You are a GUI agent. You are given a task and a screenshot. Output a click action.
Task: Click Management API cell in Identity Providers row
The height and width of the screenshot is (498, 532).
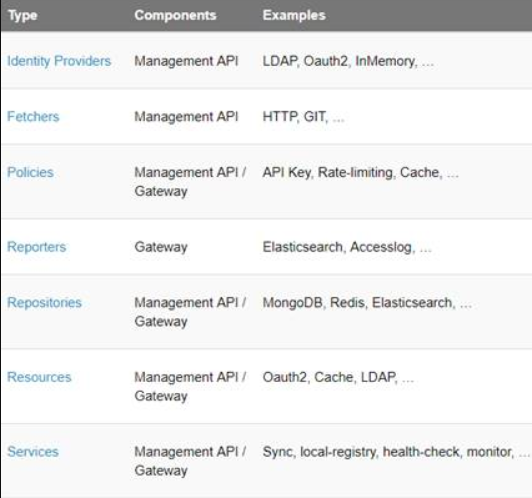click(186, 61)
